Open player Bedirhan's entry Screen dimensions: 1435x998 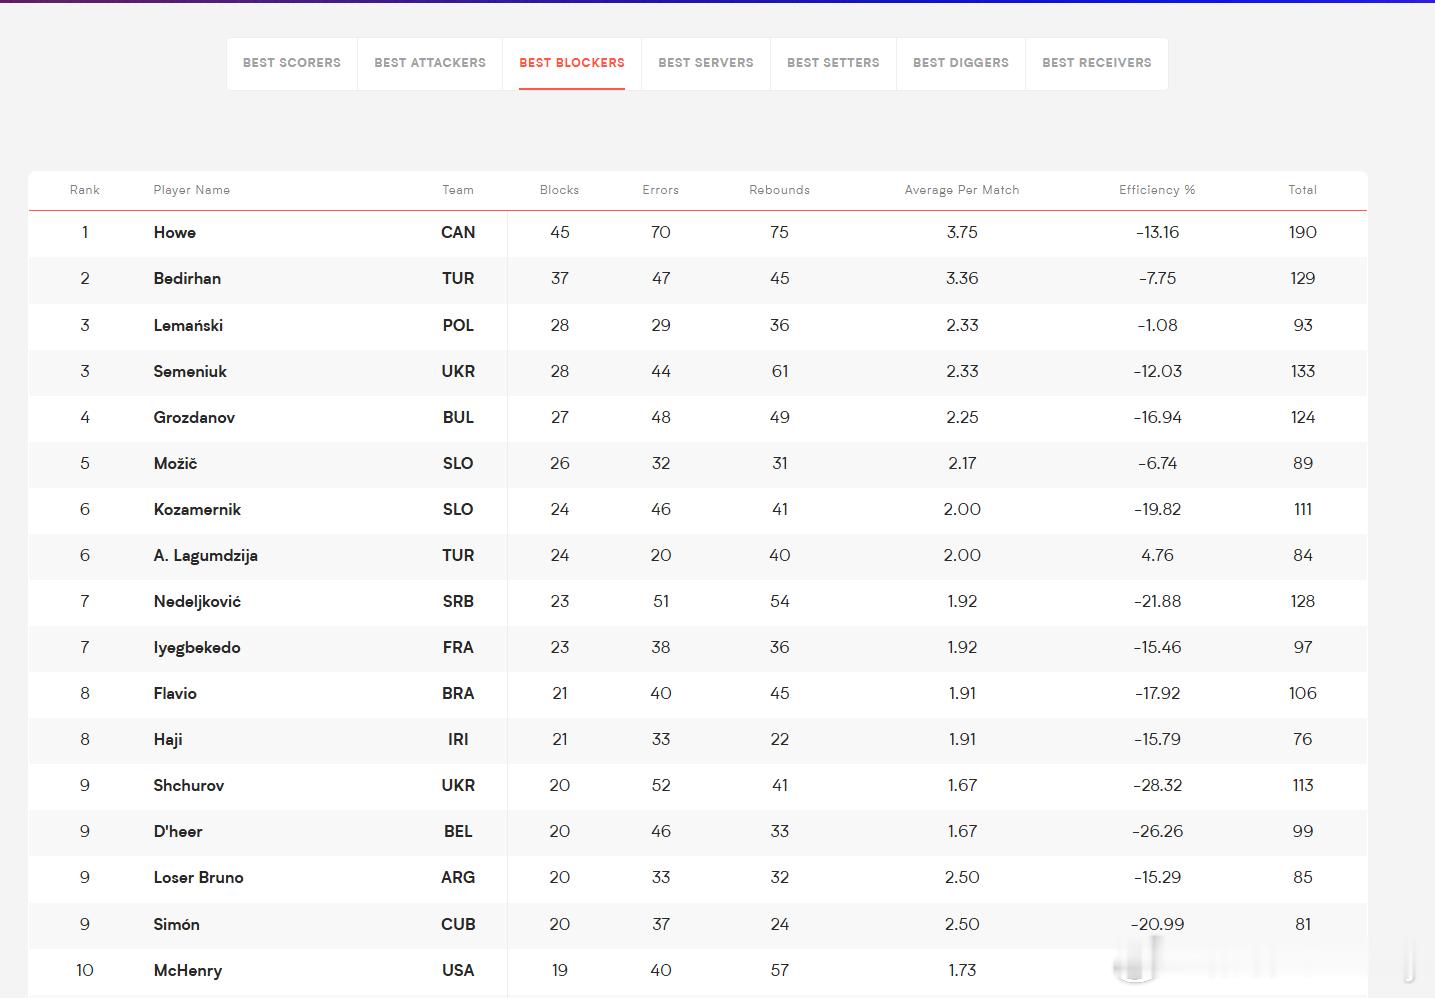pyautogui.click(x=187, y=279)
